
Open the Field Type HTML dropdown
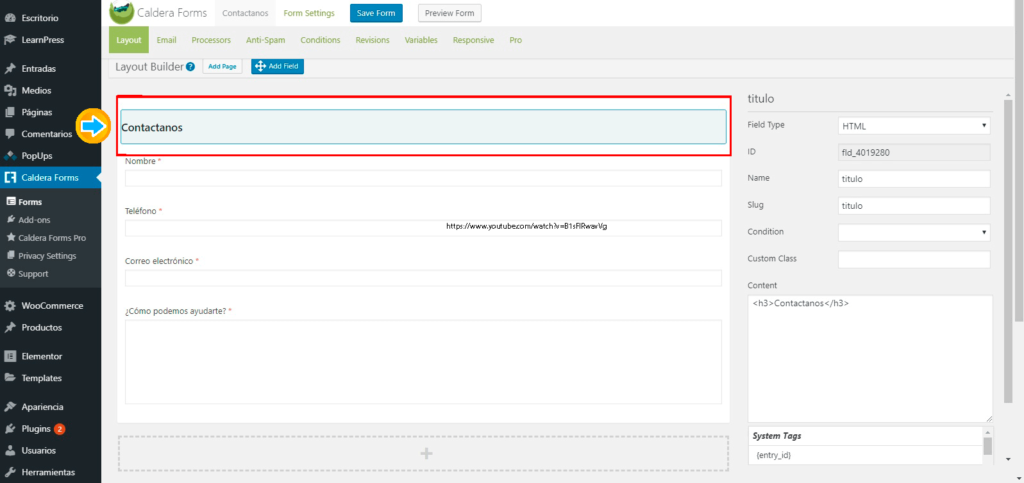point(913,126)
